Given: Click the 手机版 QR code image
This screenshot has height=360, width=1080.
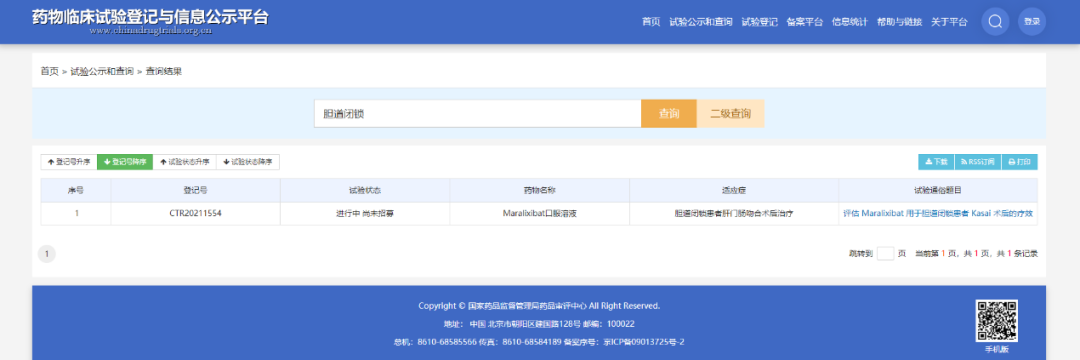Looking at the screenshot, I should coord(996,320).
